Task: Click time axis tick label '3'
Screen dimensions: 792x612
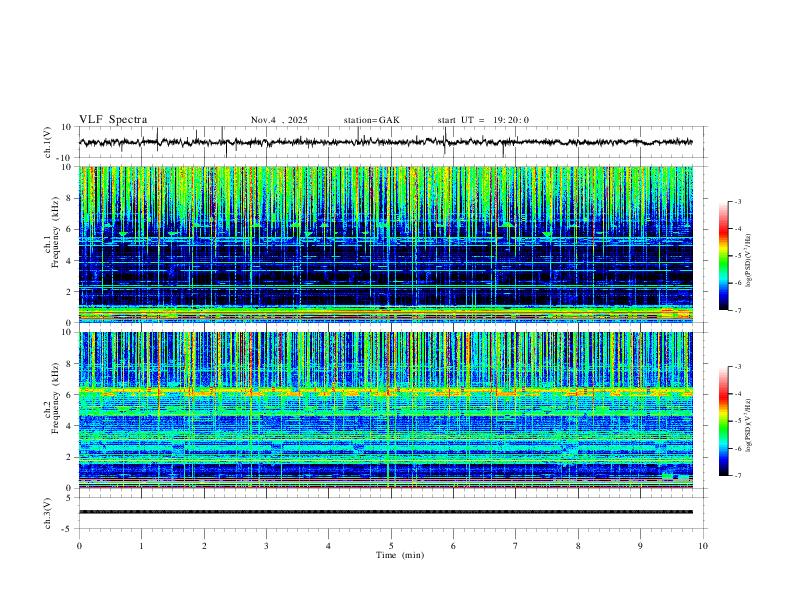Action: [266, 546]
